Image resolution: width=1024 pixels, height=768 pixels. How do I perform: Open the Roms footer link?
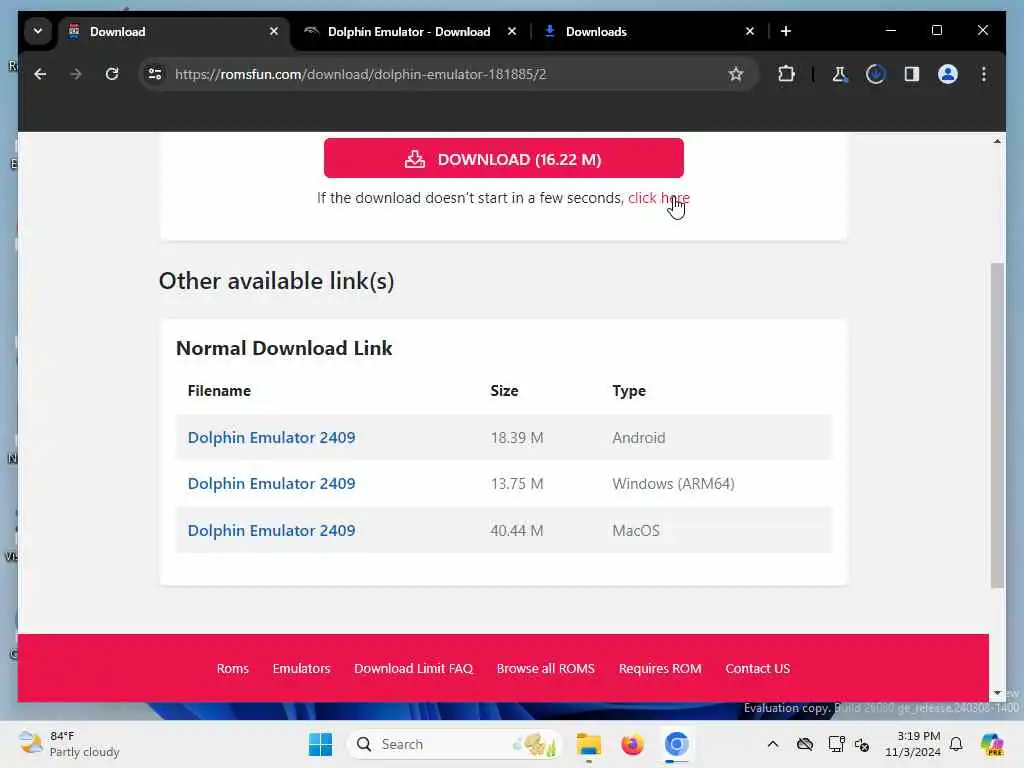click(x=232, y=669)
